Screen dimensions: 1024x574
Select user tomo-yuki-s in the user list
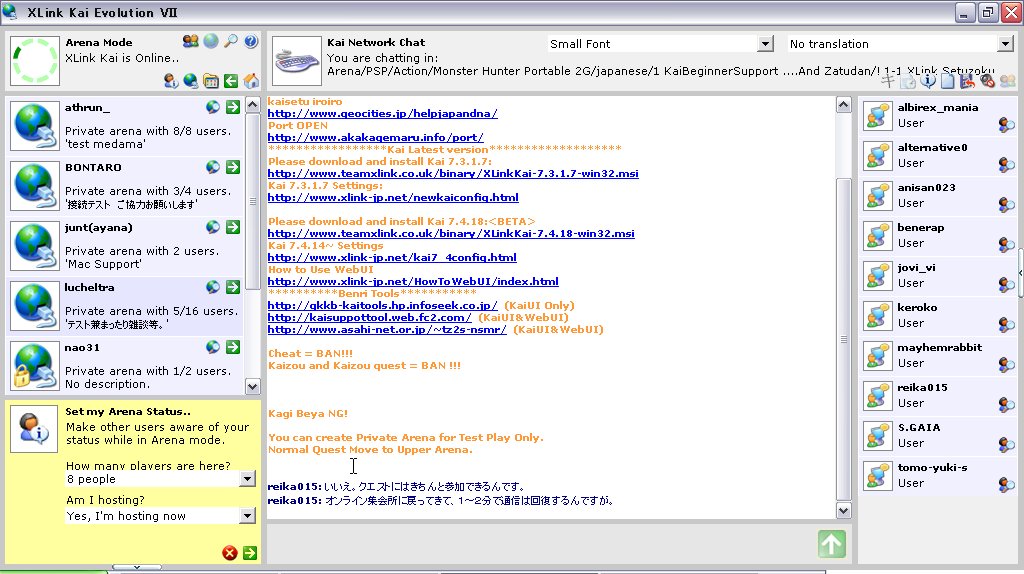coord(938,476)
